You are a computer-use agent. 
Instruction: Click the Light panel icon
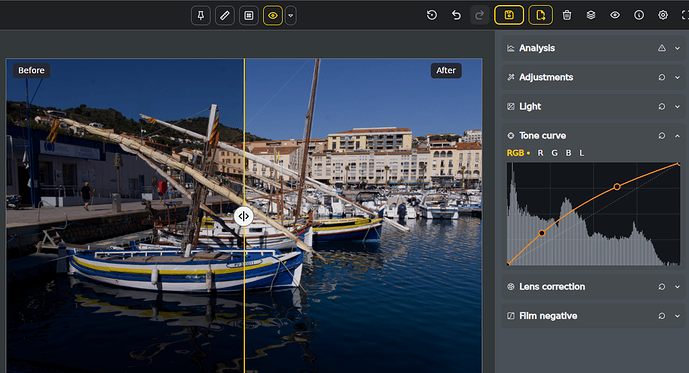[511, 107]
